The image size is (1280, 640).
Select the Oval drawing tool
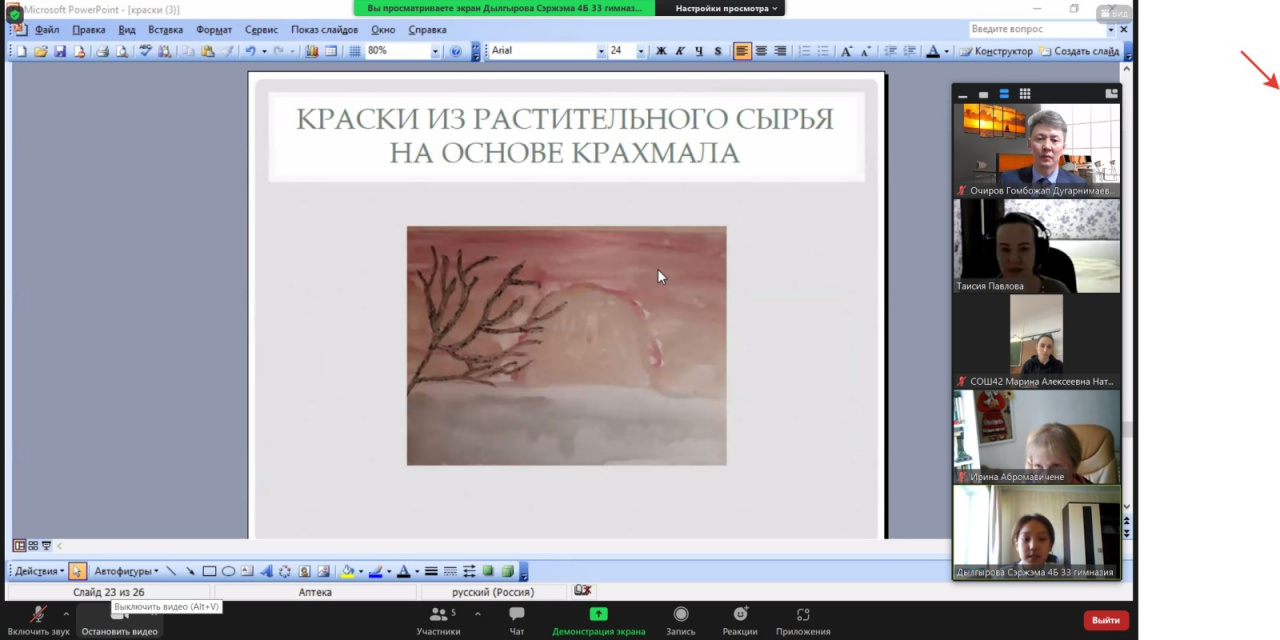228,571
